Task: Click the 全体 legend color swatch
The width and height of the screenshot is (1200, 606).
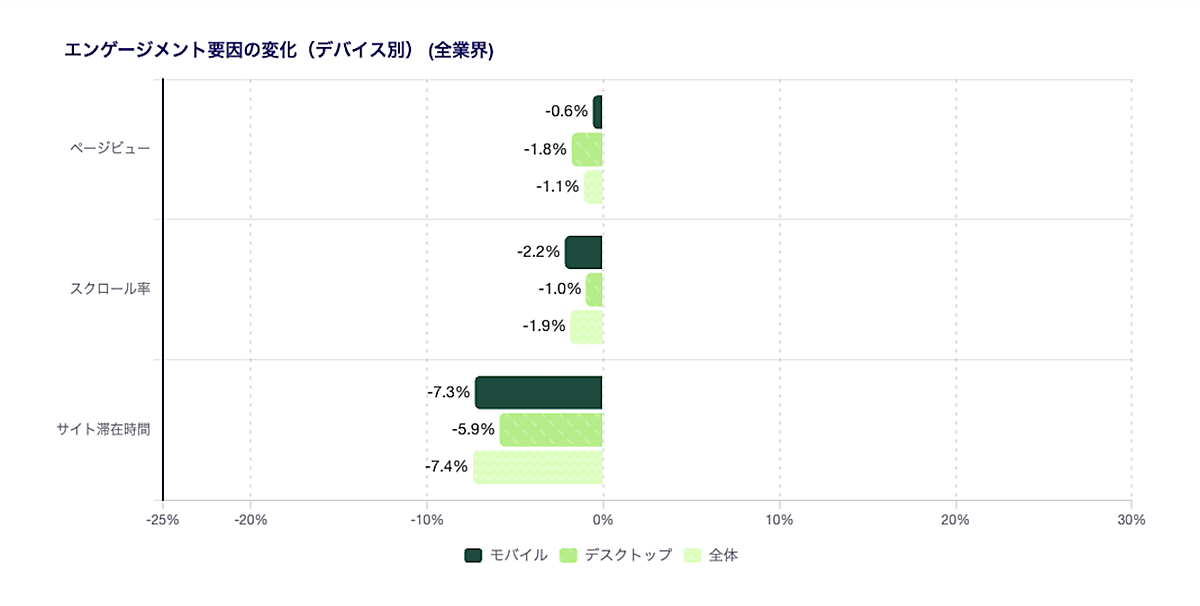Action: [x=692, y=555]
